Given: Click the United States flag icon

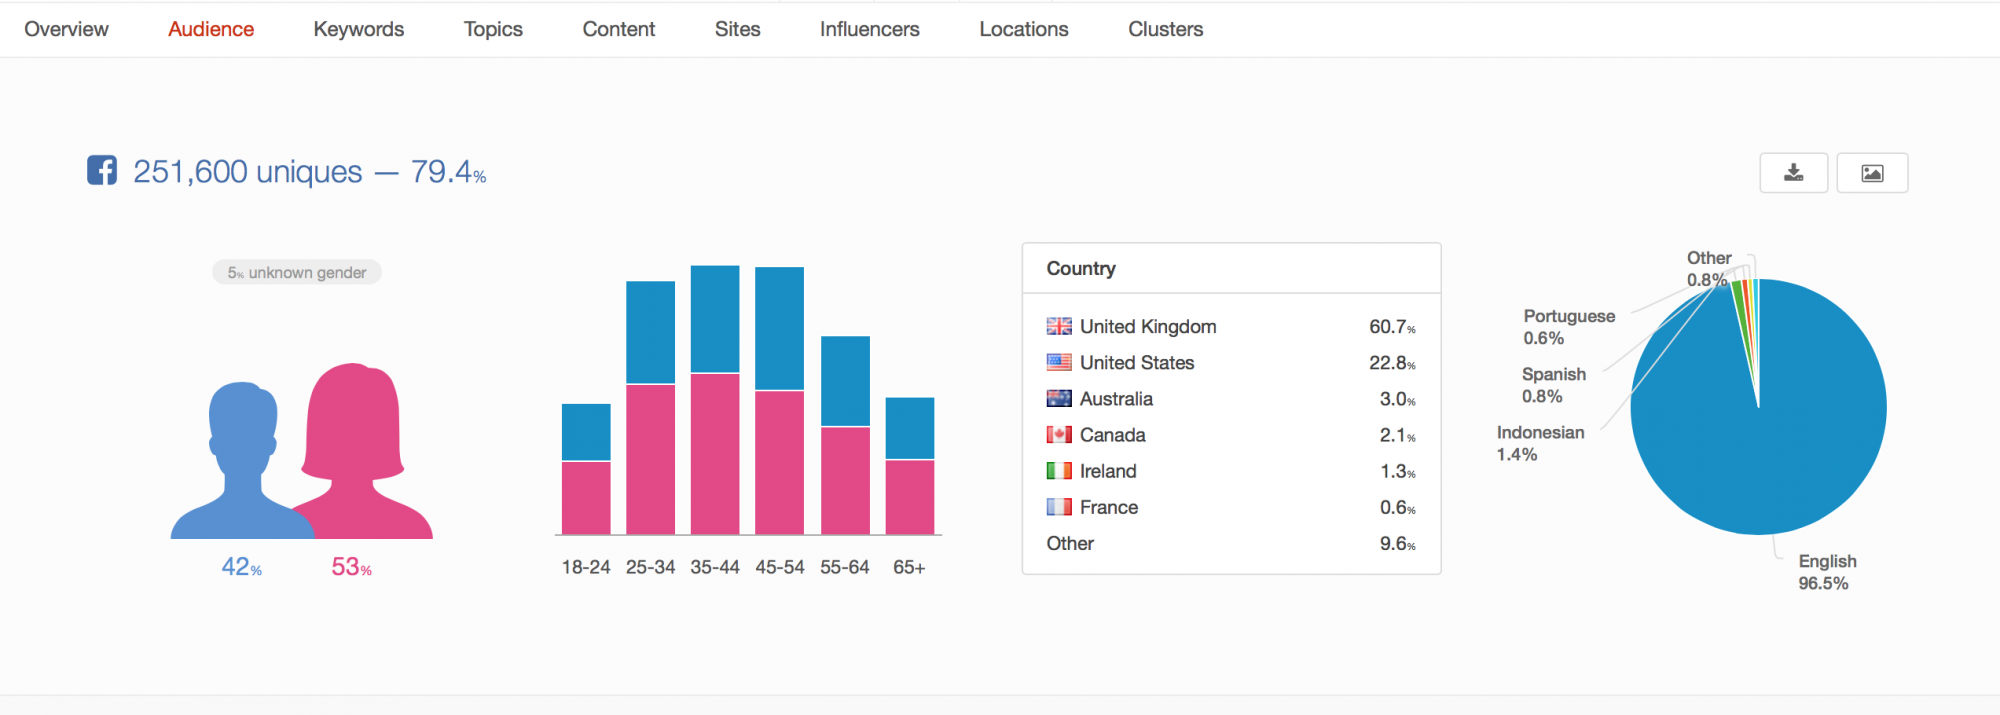Looking at the screenshot, I should click(1059, 363).
